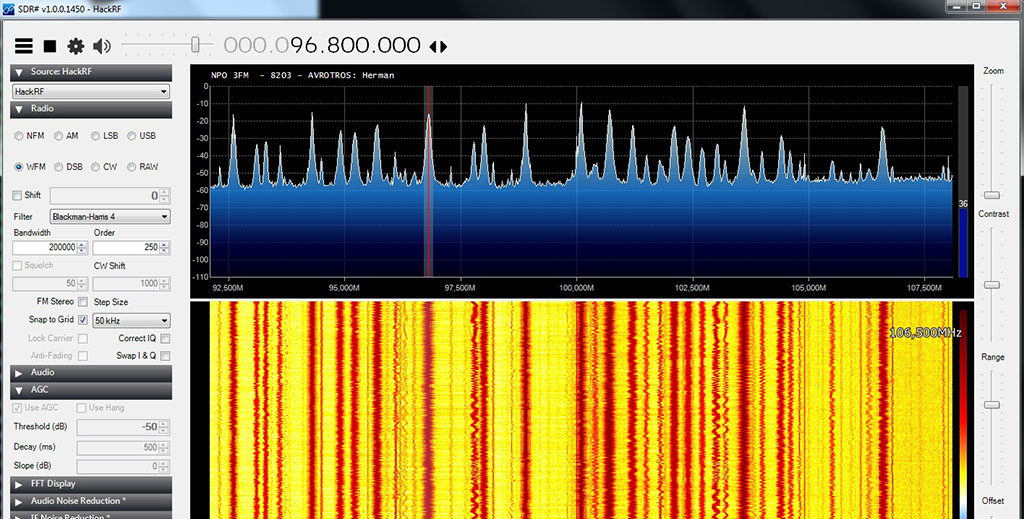The width and height of the screenshot is (1024, 519).
Task: Expand the Audio panel section
Action: pos(19,372)
